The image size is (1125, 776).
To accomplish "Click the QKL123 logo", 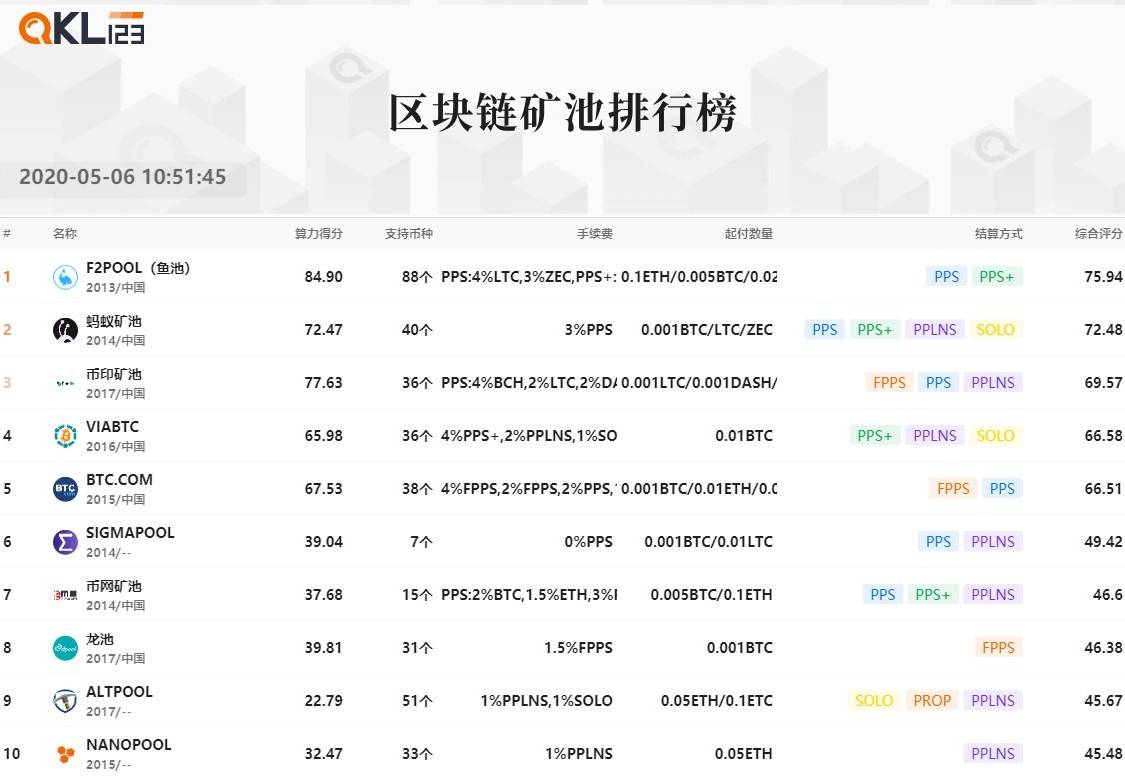I will (81, 28).
